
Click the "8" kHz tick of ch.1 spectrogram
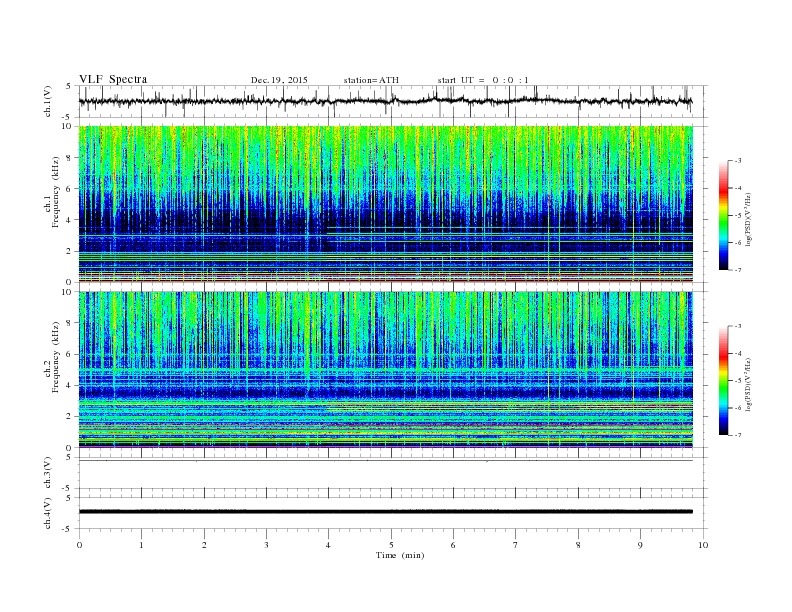[x=70, y=158]
